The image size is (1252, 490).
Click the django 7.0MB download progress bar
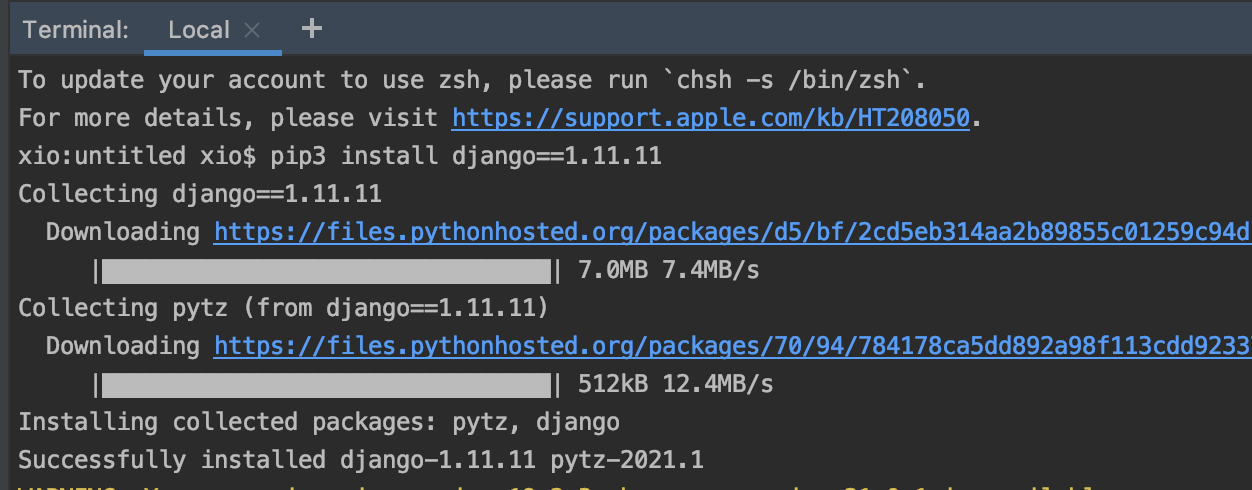pos(326,270)
